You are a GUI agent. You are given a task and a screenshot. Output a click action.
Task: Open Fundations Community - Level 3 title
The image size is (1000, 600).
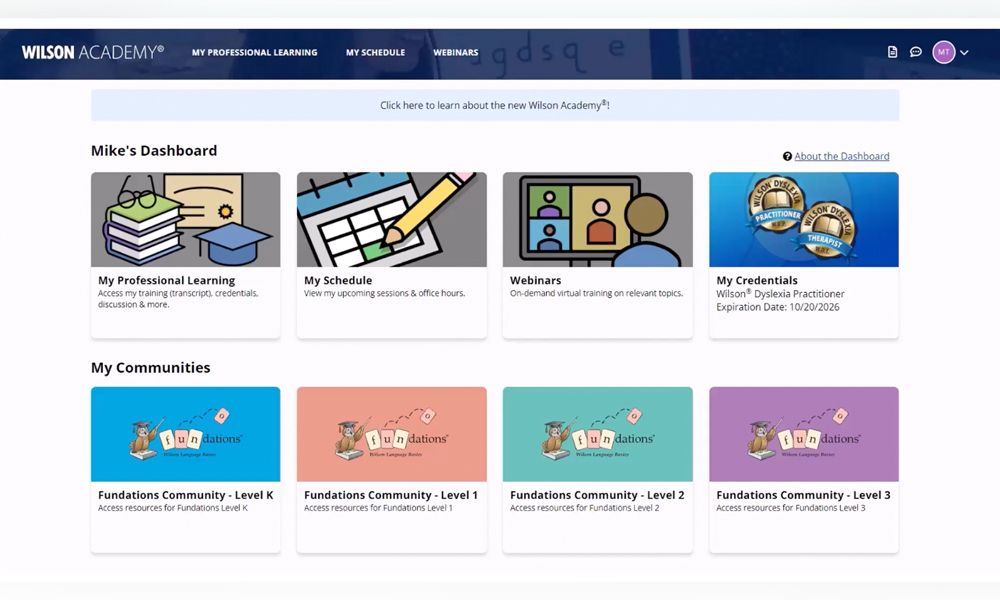[x=804, y=495]
